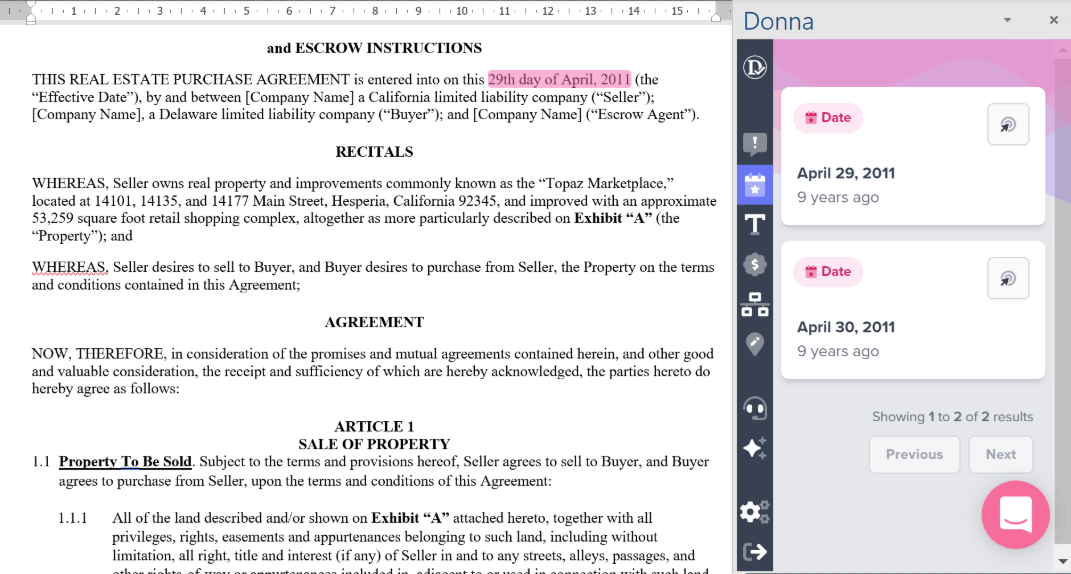Click the 'and ESCROW INSTRUCTIONS' title

(374, 48)
